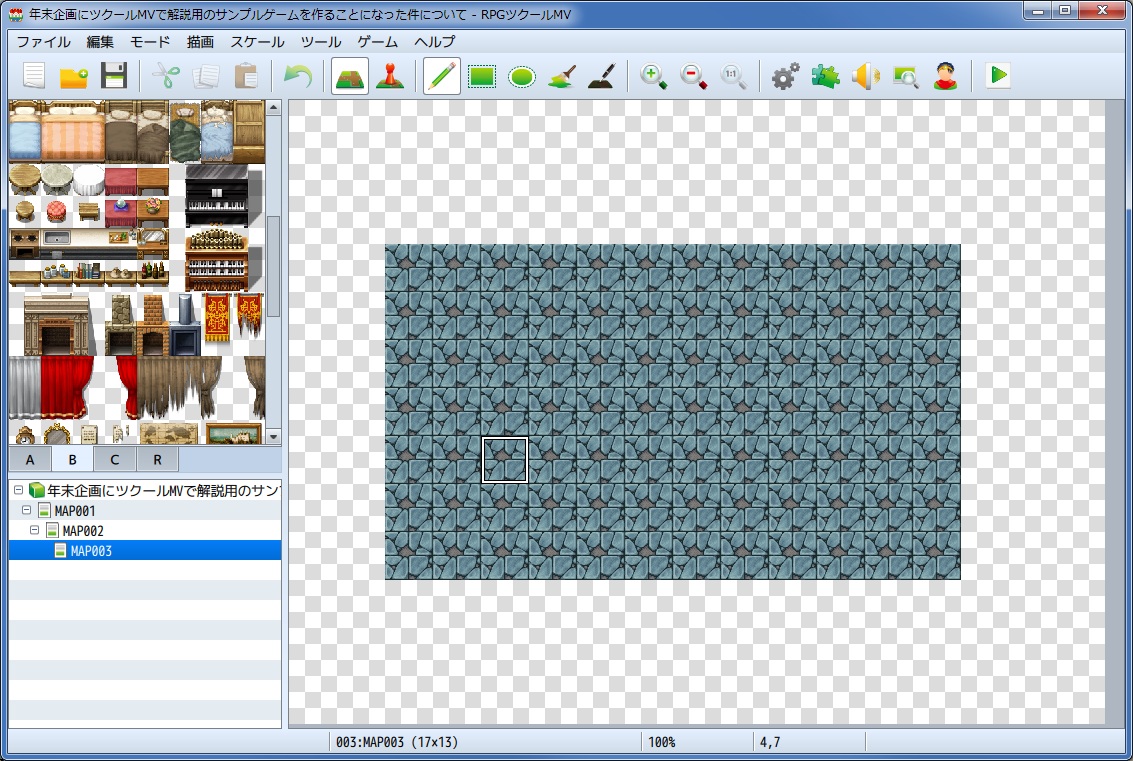The width and height of the screenshot is (1133, 761).
Task: Start playtest with the green play button
Action: tap(997, 77)
